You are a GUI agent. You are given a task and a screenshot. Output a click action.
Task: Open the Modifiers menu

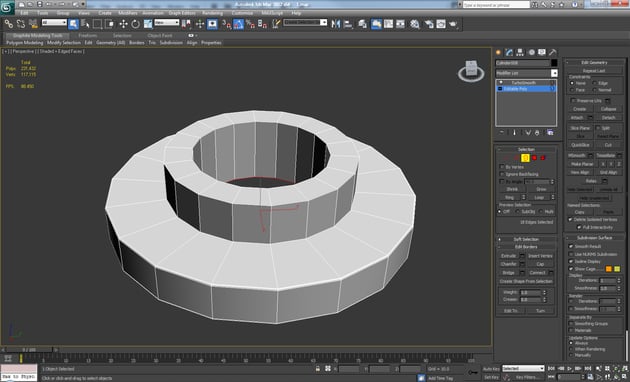[x=128, y=13]
